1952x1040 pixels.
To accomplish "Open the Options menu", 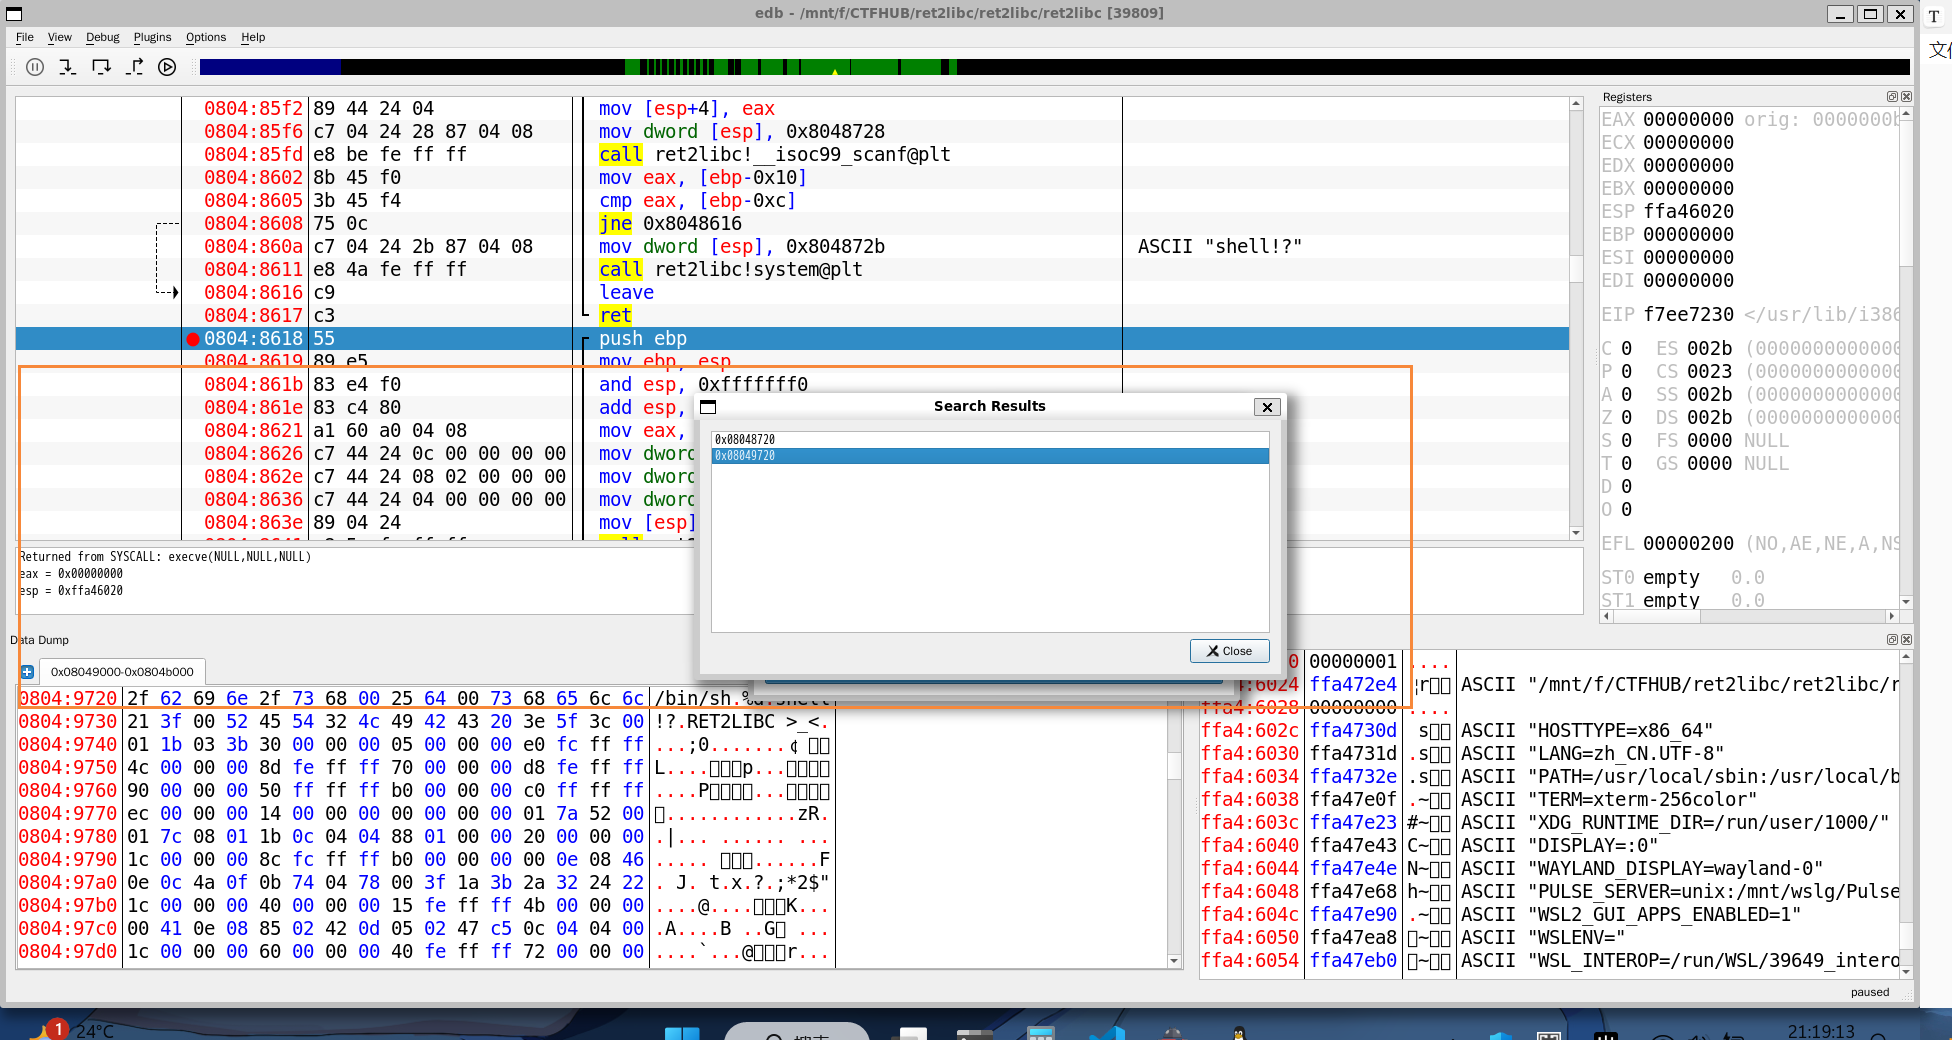I will click(x=206, y=37).
